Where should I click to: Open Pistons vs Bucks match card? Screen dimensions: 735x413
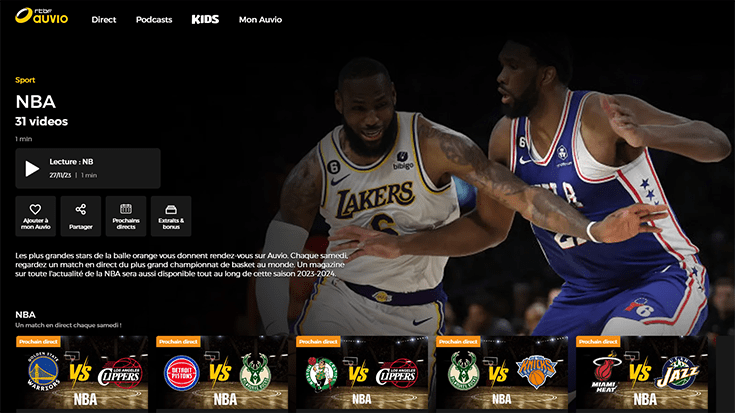click(x=222, y=373)
